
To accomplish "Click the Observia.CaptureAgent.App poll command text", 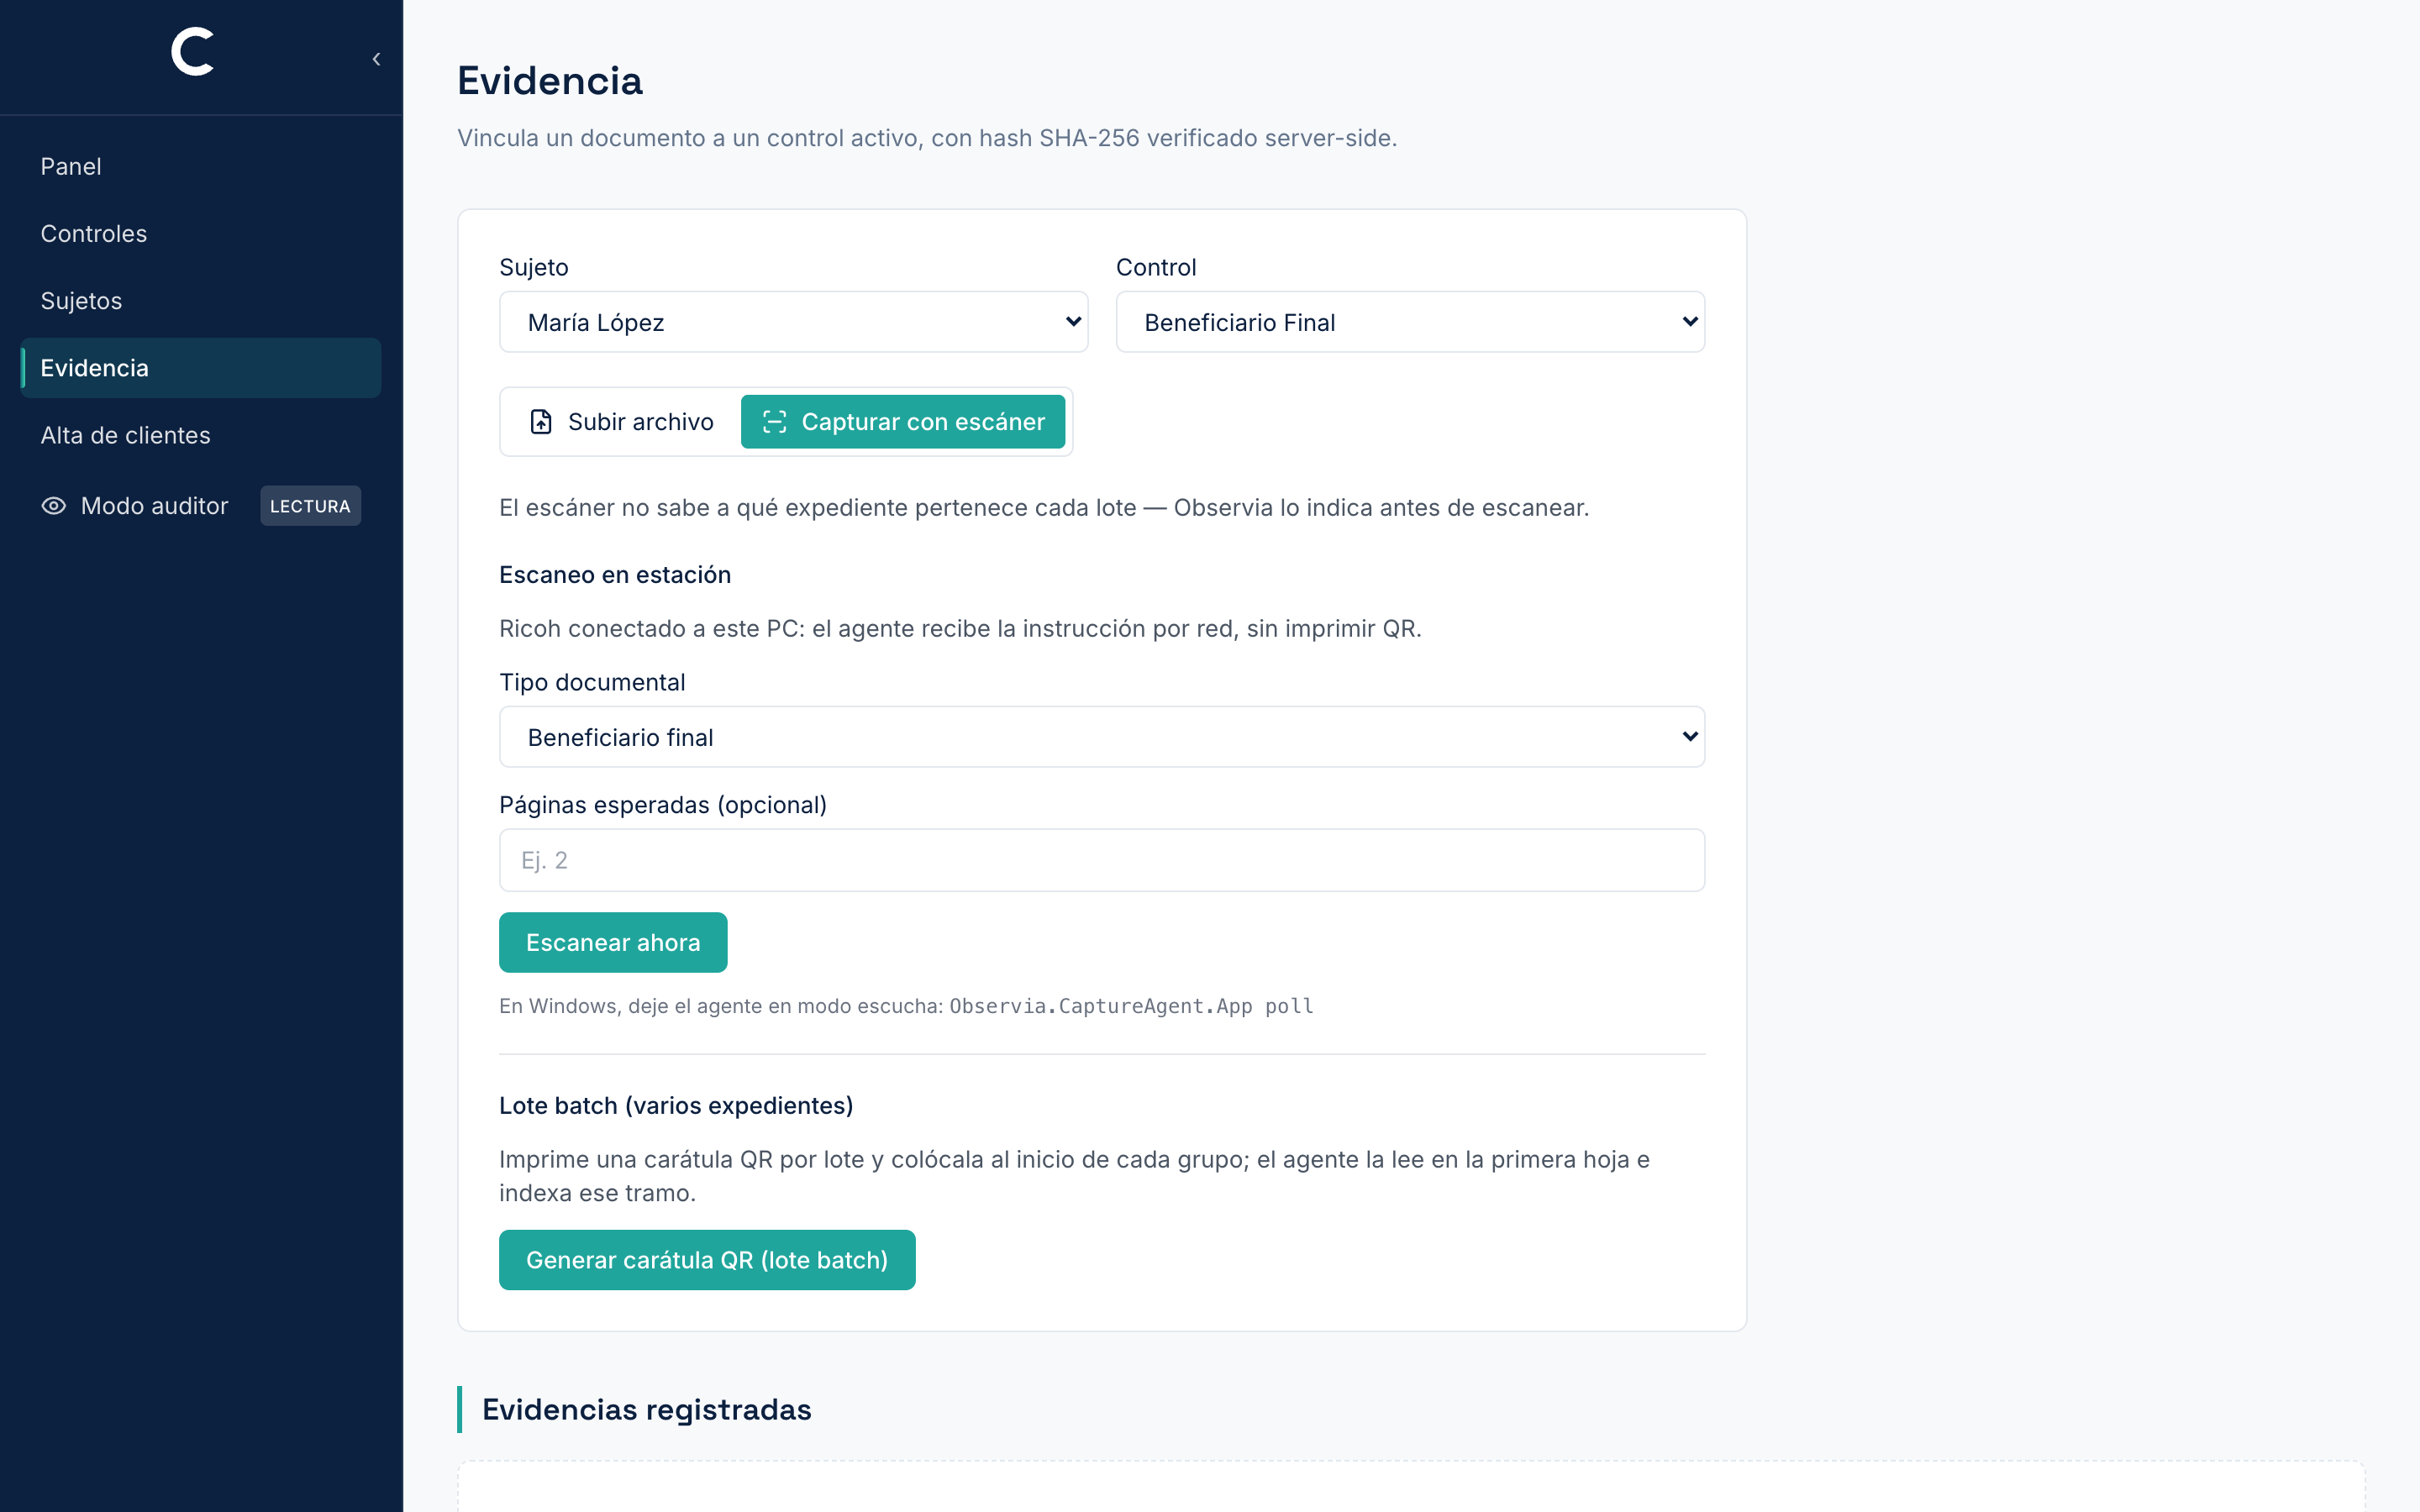I will pos(1131,1006).
